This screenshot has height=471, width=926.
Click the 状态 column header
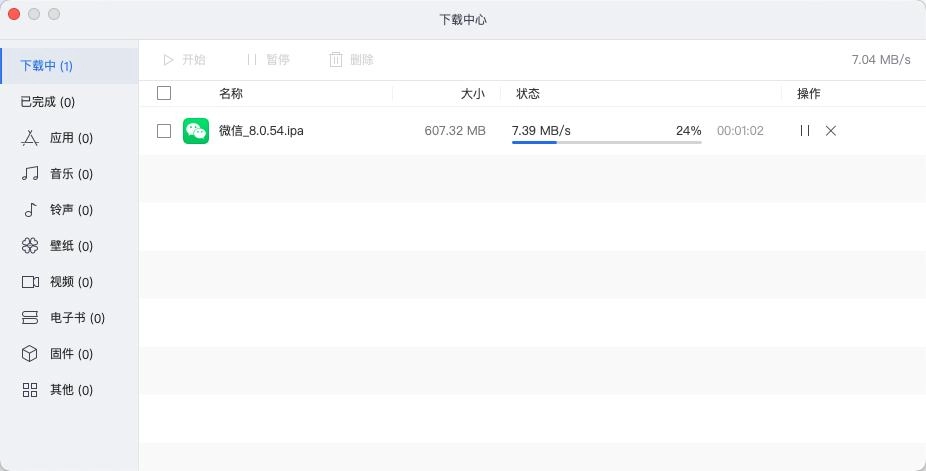(528, 94)
